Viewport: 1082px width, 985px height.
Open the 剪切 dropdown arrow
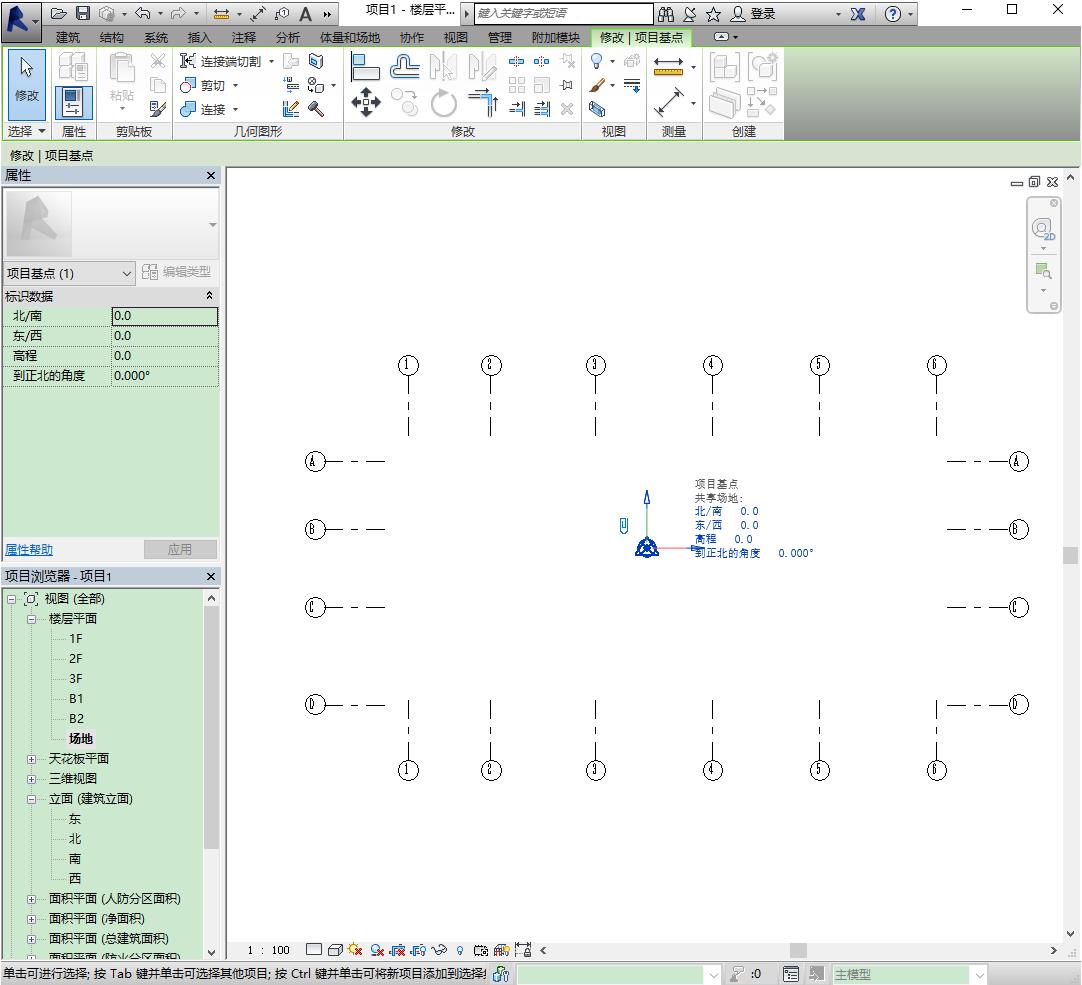click(235, 85)
